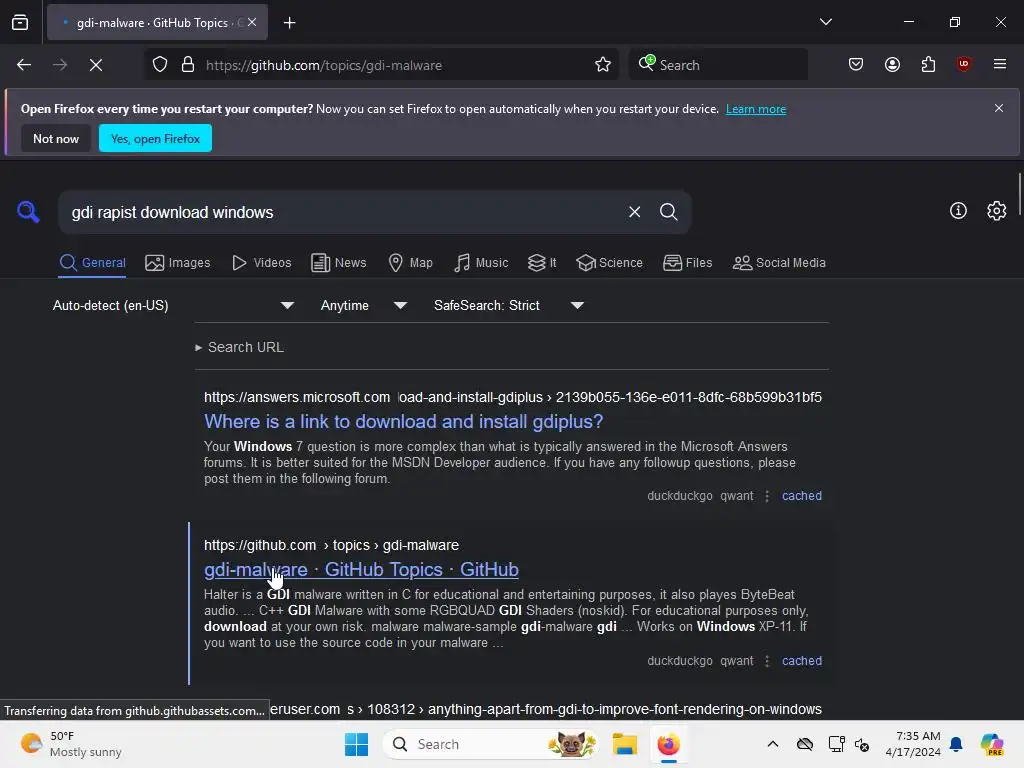Click the muted volume tray icon
This screenshot has height=768, width=1024.
point(862,744)
